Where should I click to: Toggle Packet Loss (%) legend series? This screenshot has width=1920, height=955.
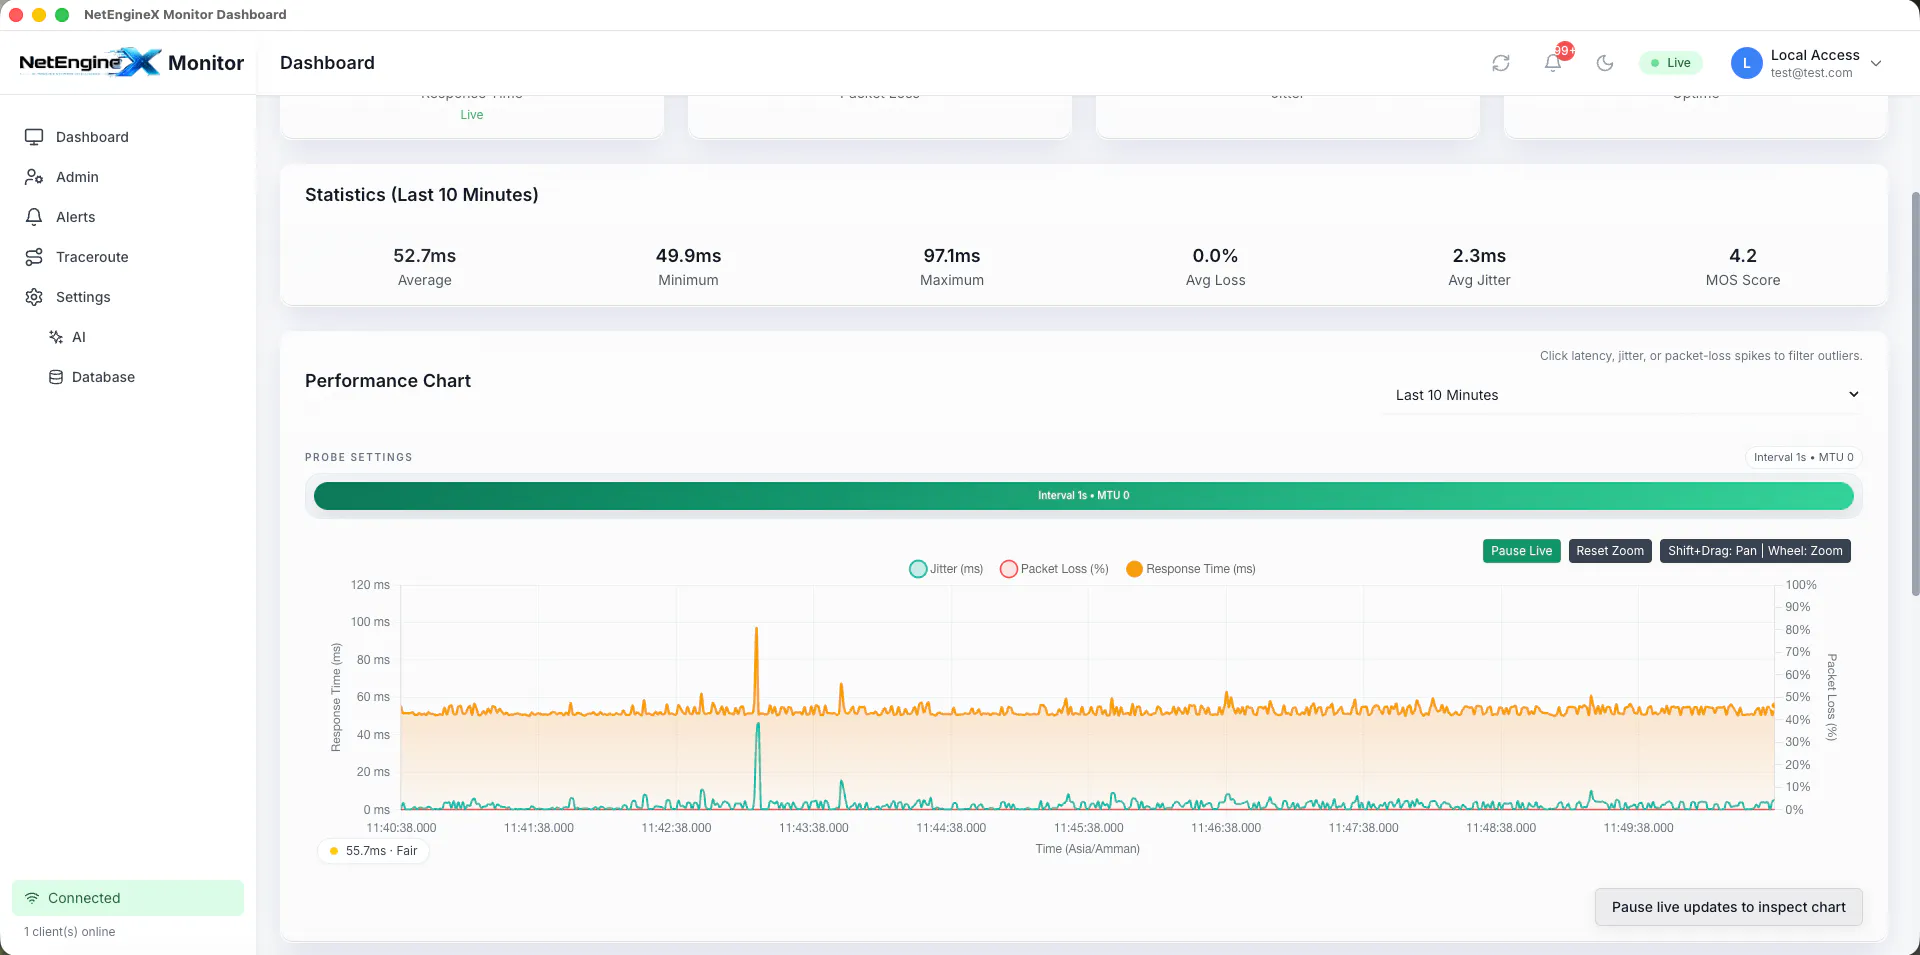tap(1055, 569)
